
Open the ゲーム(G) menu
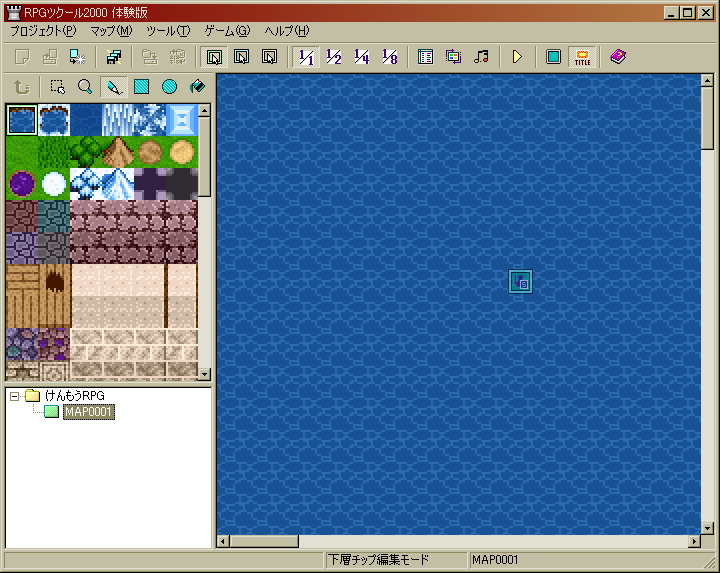tap(226, 30)
